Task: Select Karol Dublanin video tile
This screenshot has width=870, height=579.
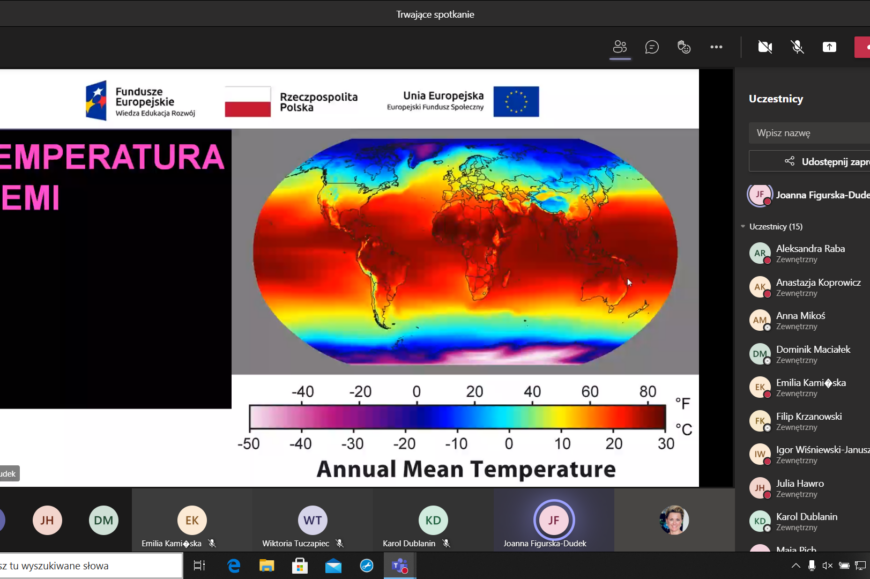Action: [433, 520]
